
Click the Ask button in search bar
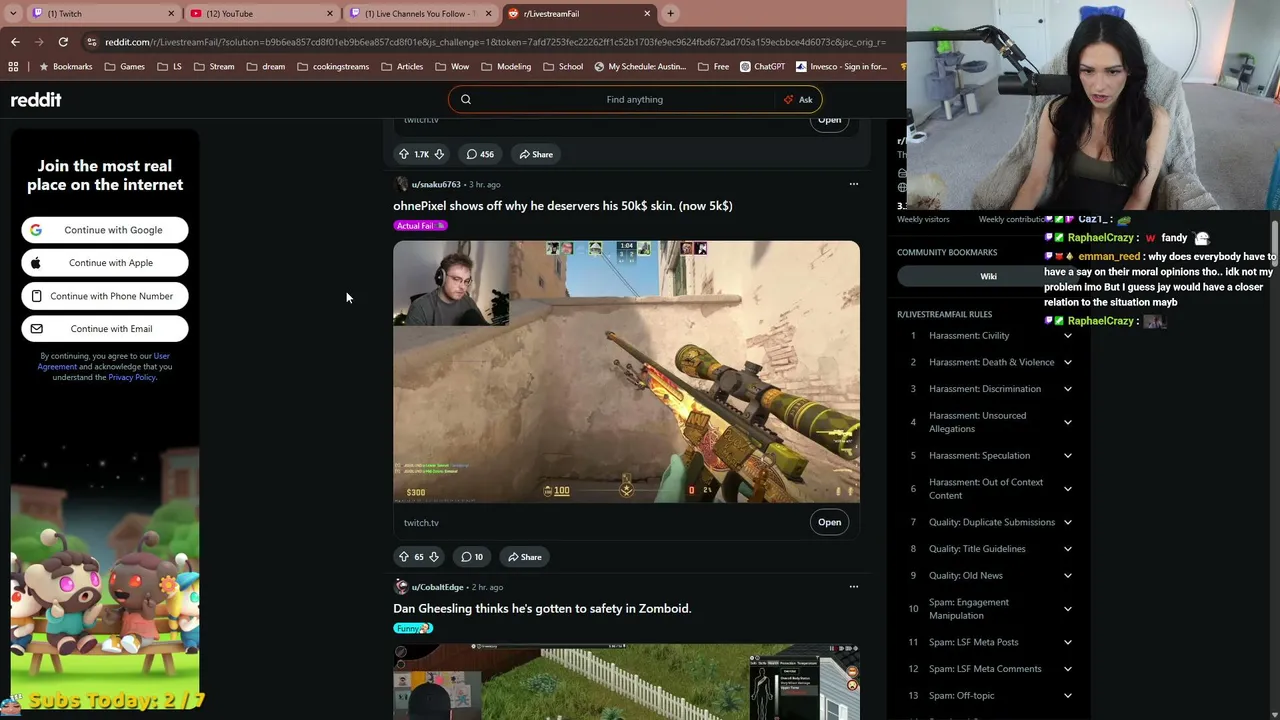click(799, 100)
